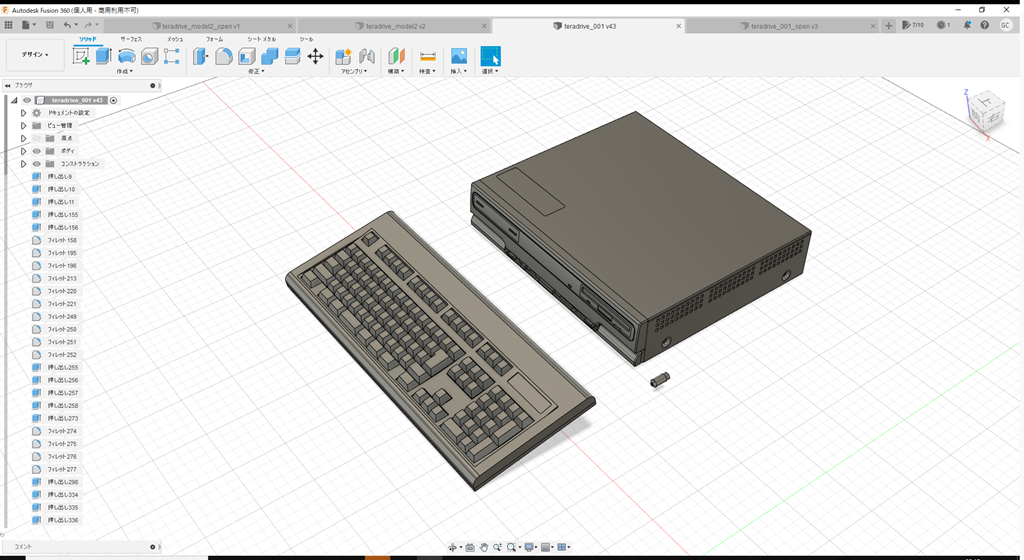Viewport: 1024px width, 560px height.
Task: Open the 作成 menu label
Action: [x=124, y=72]
